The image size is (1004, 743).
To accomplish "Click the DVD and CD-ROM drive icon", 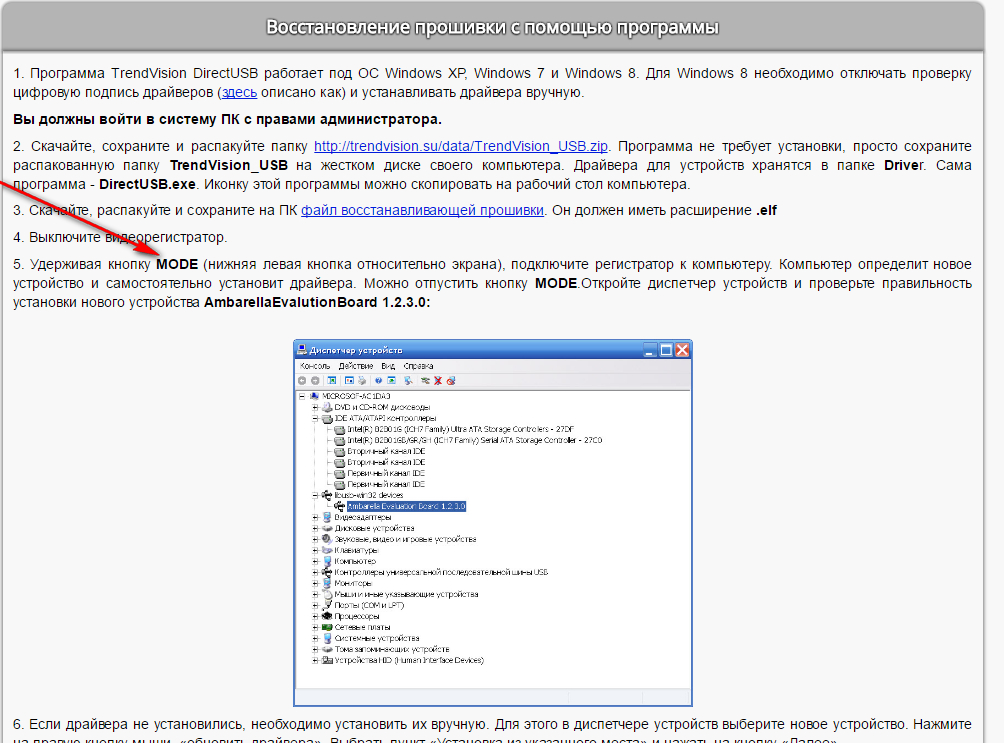I will (327, 407).
